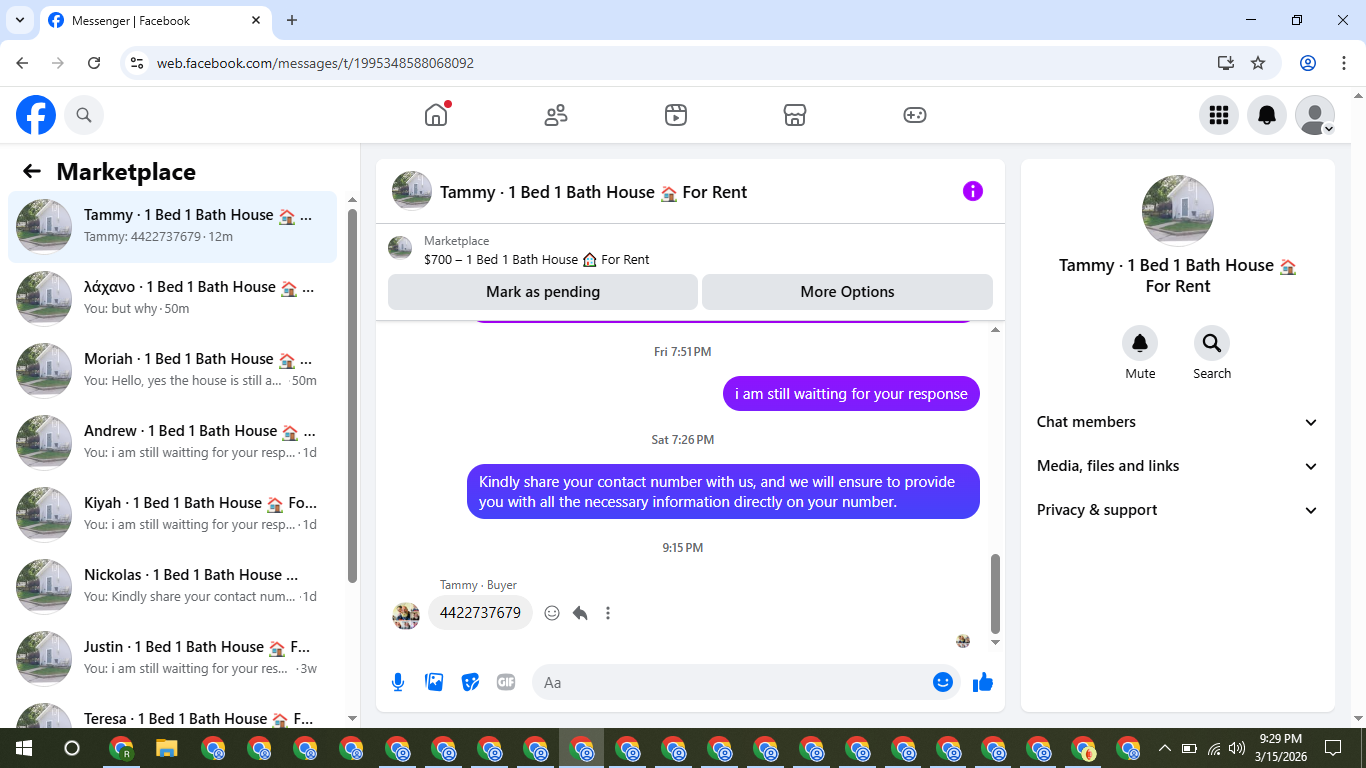Open the Tammy chat in list
This screenshot has height=768, width=1366.
point(173,227)
